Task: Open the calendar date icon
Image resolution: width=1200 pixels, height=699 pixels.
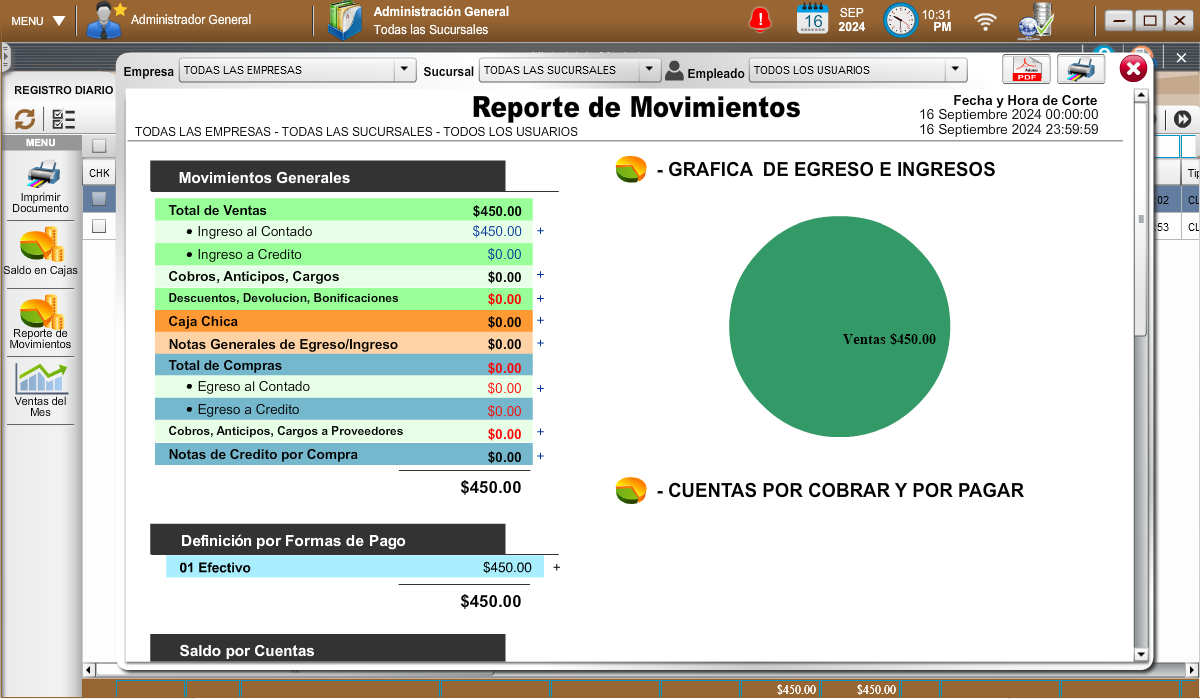Action: 813,19
